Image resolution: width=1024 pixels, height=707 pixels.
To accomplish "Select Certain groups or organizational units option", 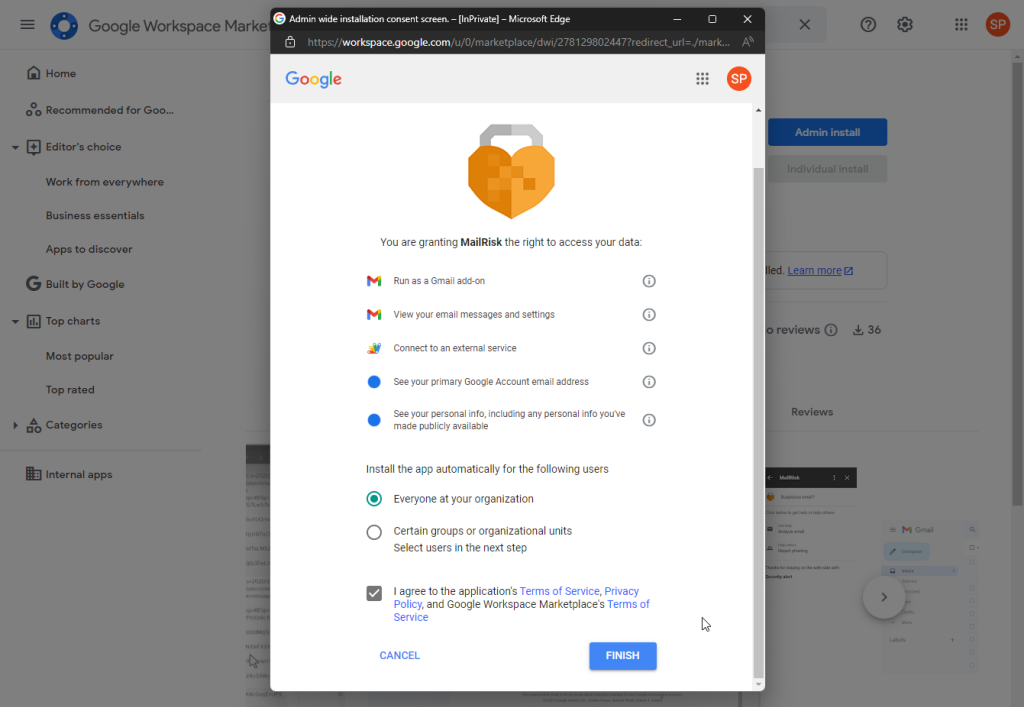I will click(374, 532).
